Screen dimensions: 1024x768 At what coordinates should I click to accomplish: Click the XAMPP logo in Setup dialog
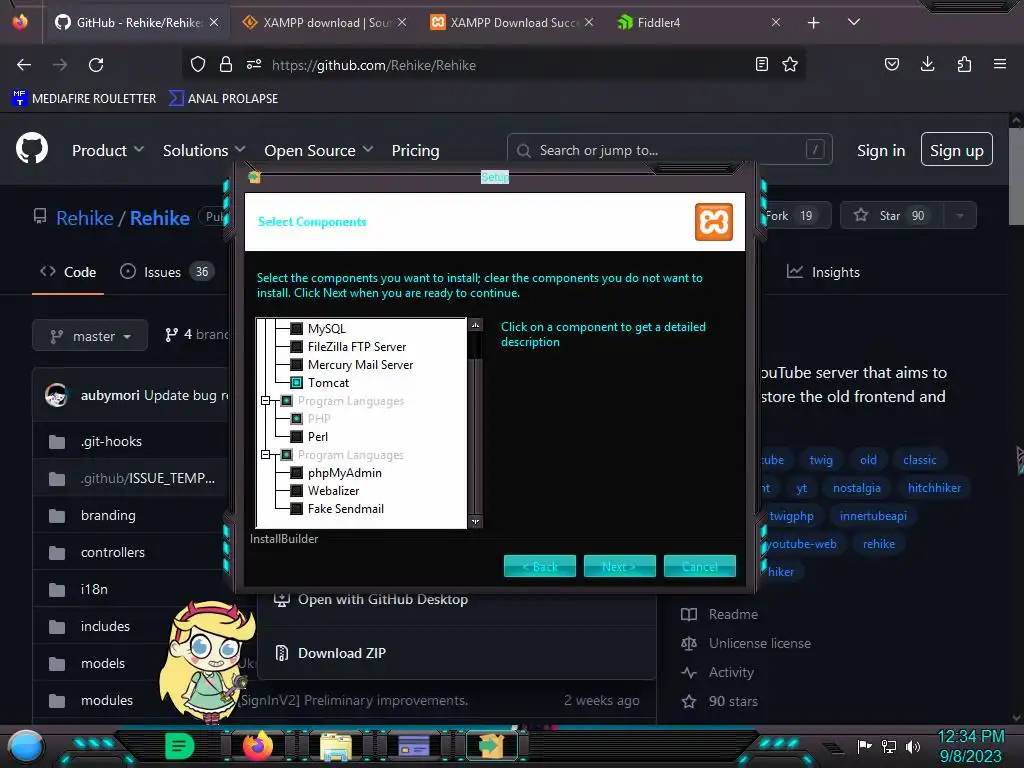pyautogui.click(x=713, y=222)
